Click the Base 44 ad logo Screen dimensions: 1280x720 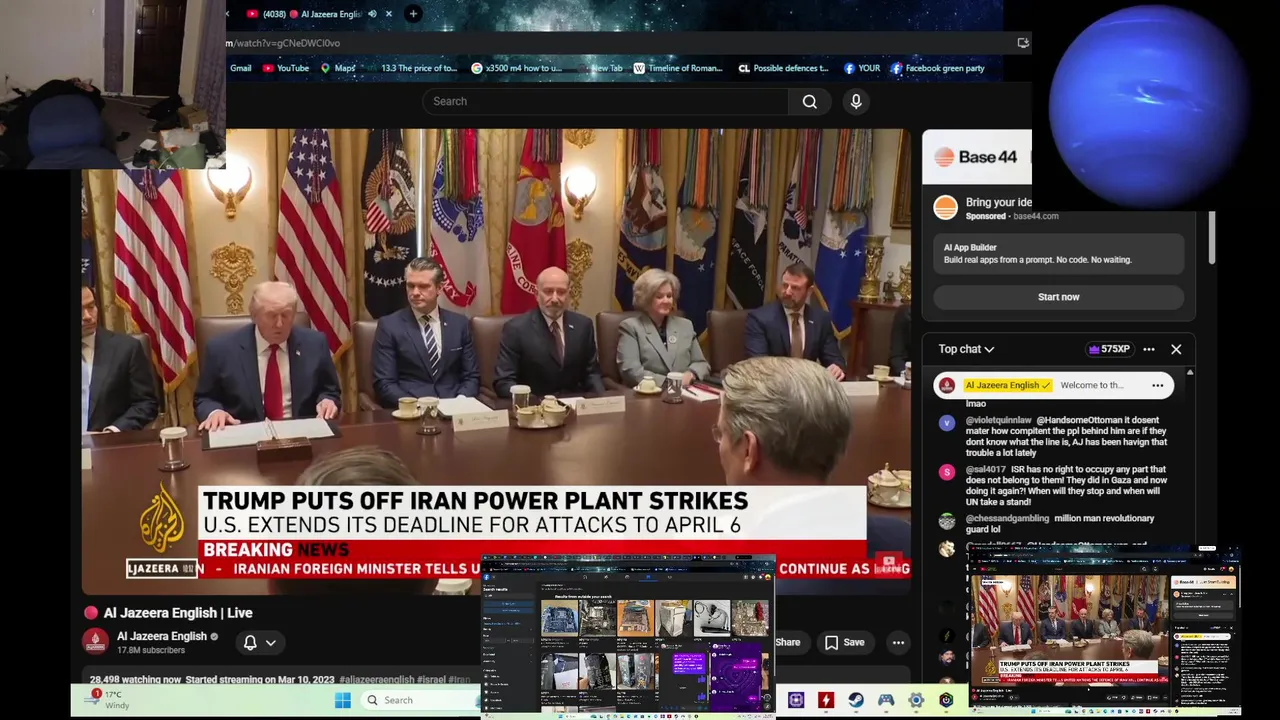[x=976, y=157]
